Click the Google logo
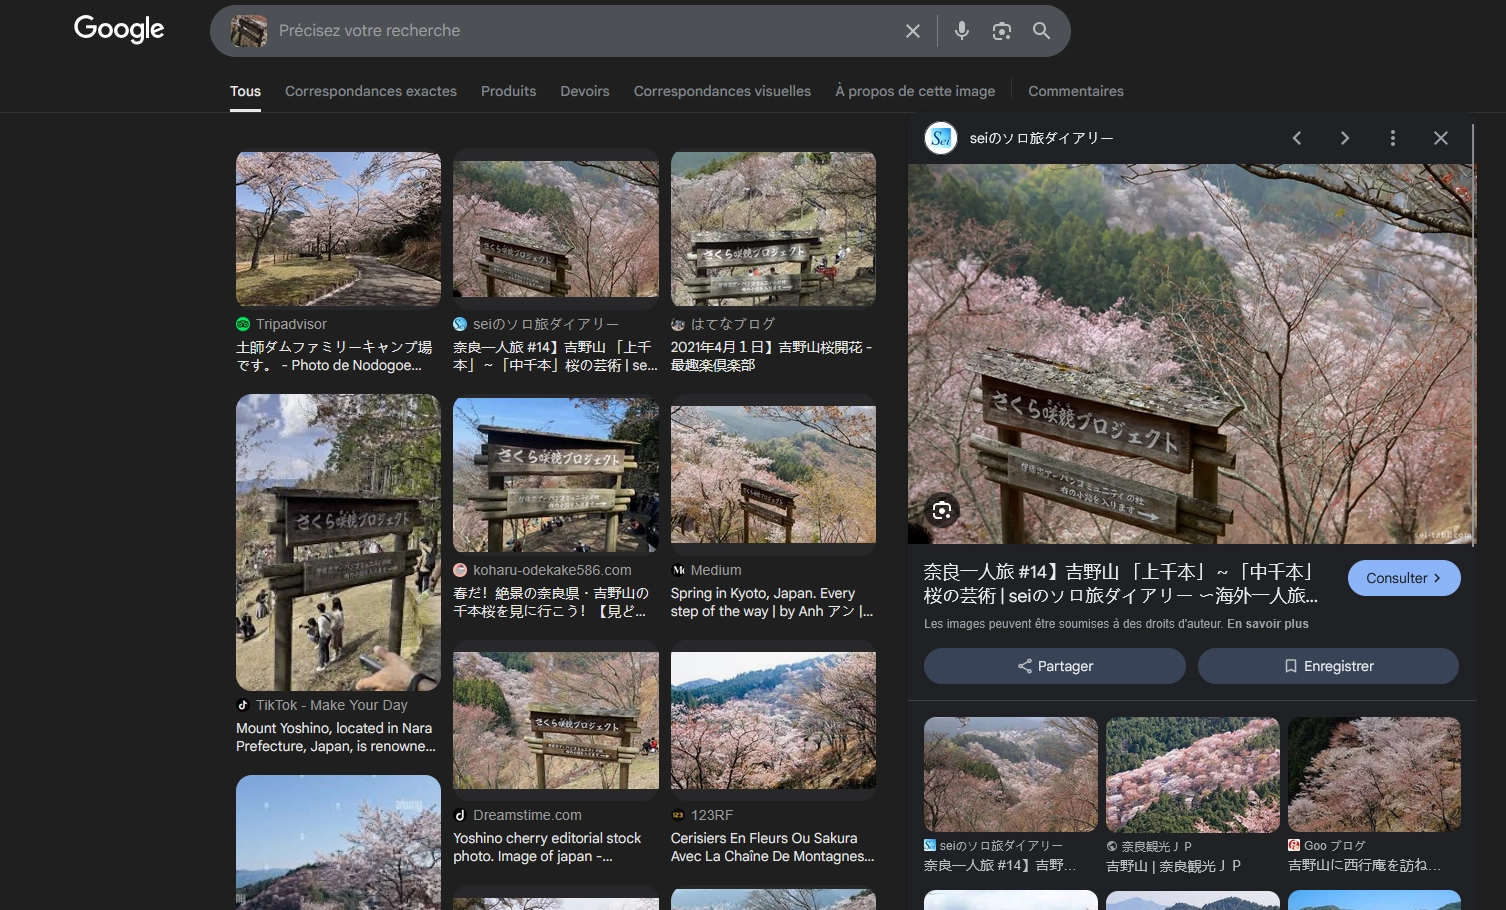The width and height of the screenshot is (1506, 910). point(119,29)
